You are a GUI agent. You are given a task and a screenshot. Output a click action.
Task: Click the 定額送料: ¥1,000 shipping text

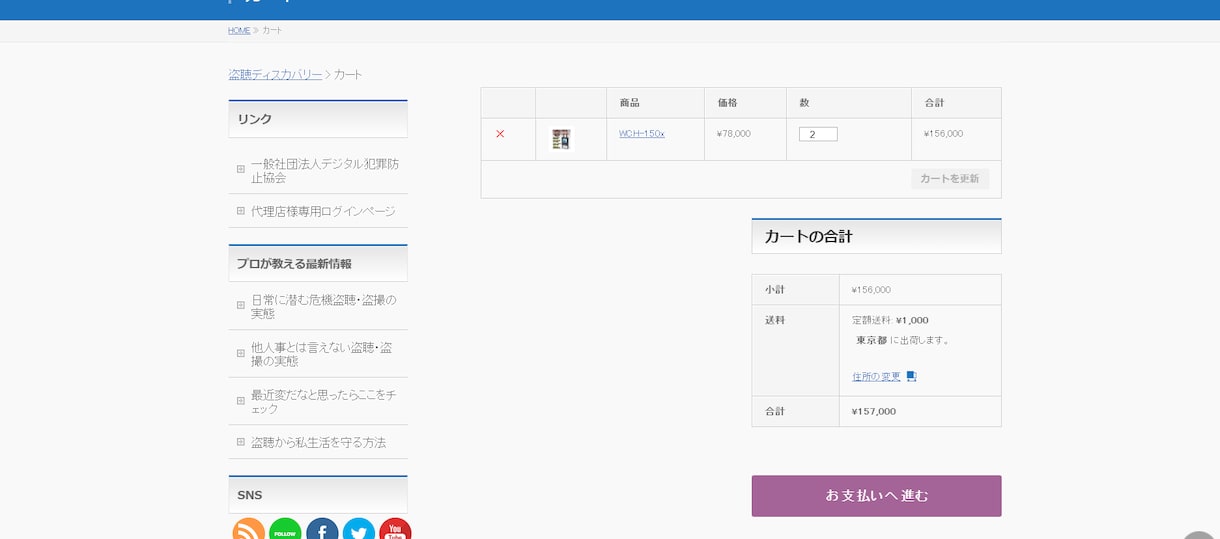coord(890,320)
